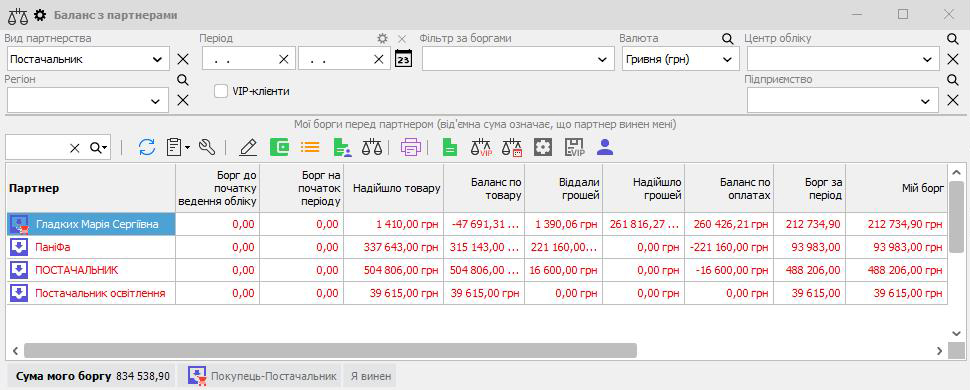Click the Сума мого боргу total
This screenshot has width=970, height=390.
point(92,376)
